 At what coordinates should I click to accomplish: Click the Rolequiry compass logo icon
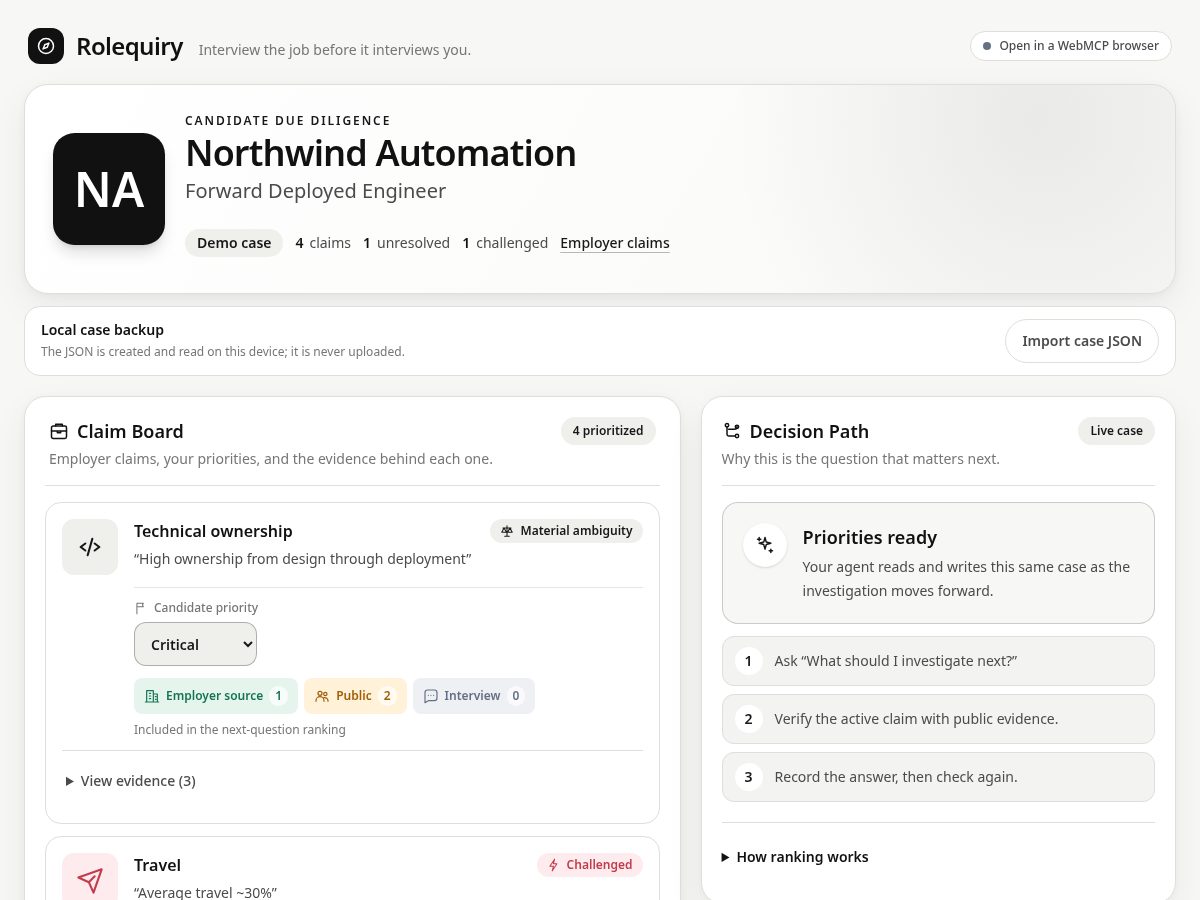tap(46, 46)
